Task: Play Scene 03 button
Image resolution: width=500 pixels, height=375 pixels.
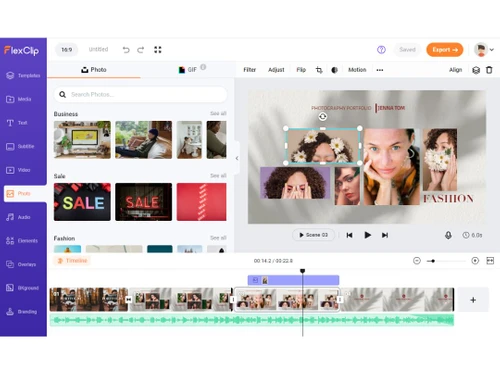Action: coord(313,235)
